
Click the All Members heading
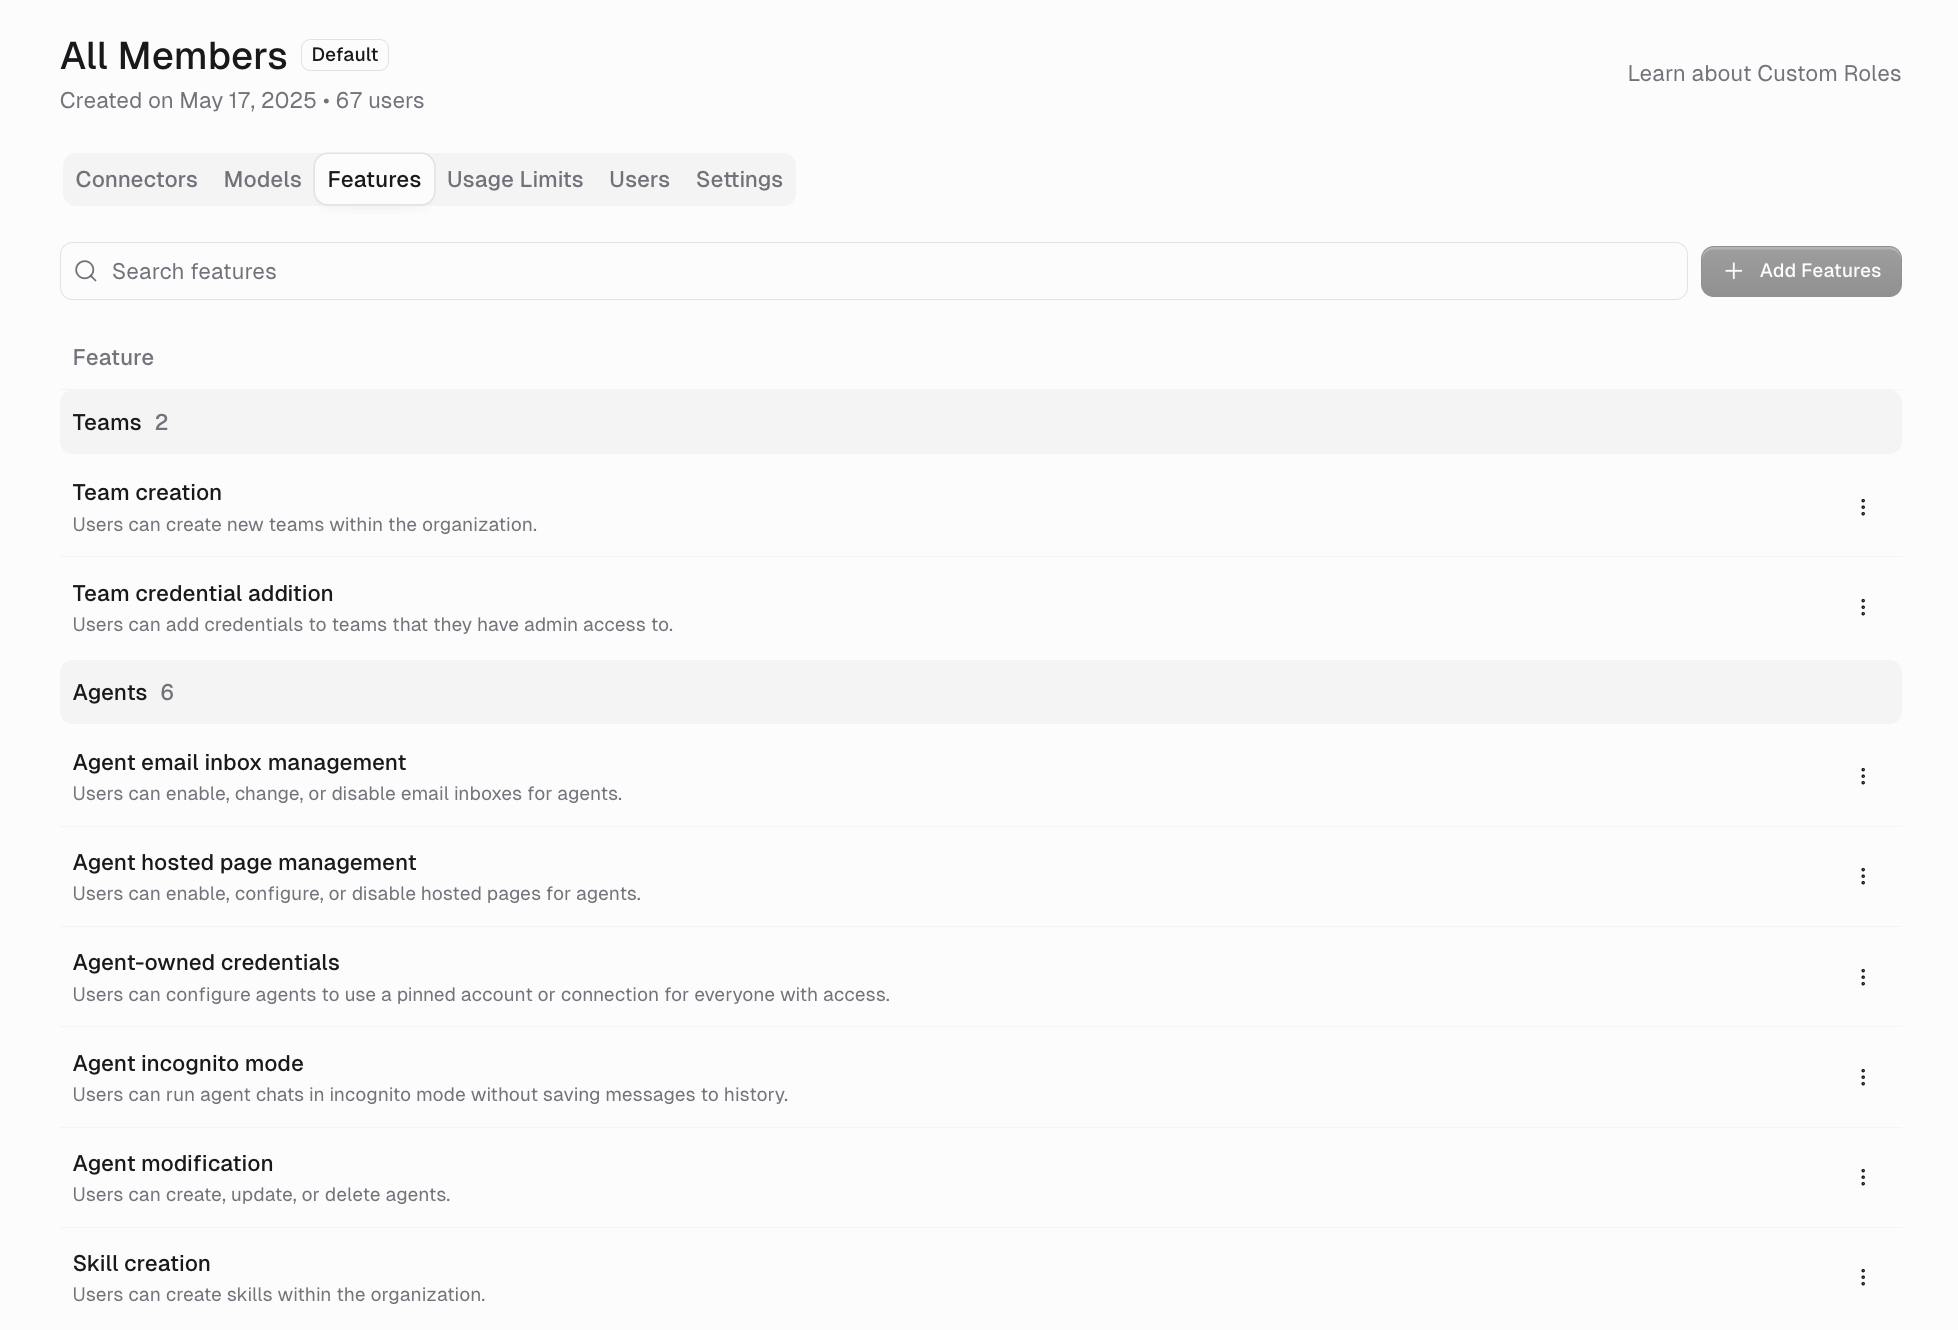(x=174, y=56)
